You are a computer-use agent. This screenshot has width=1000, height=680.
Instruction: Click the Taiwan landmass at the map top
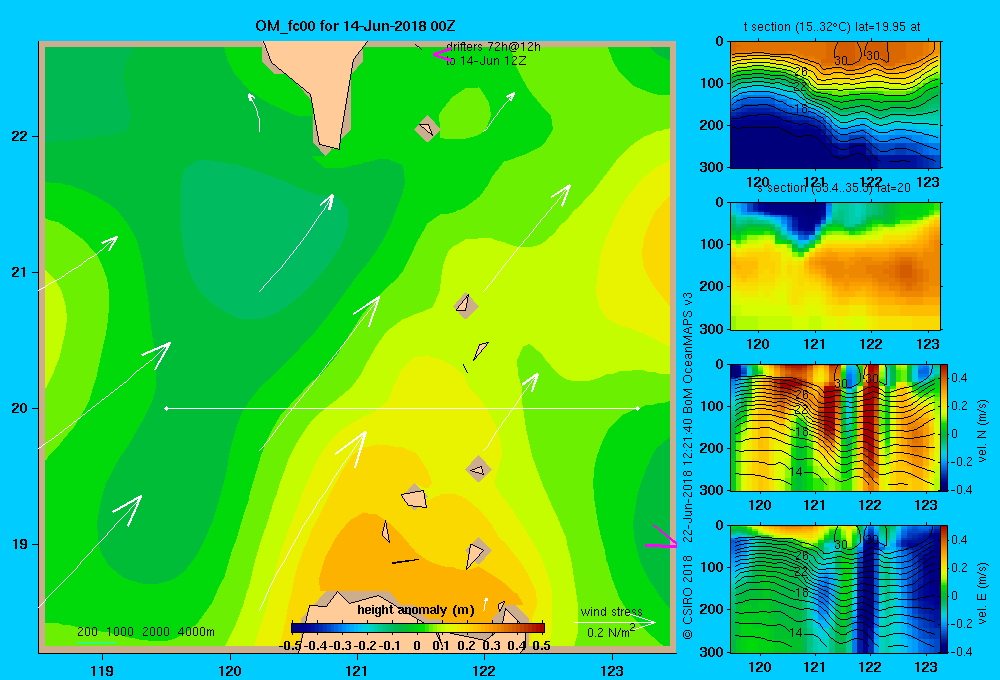(x=319, y=83)
